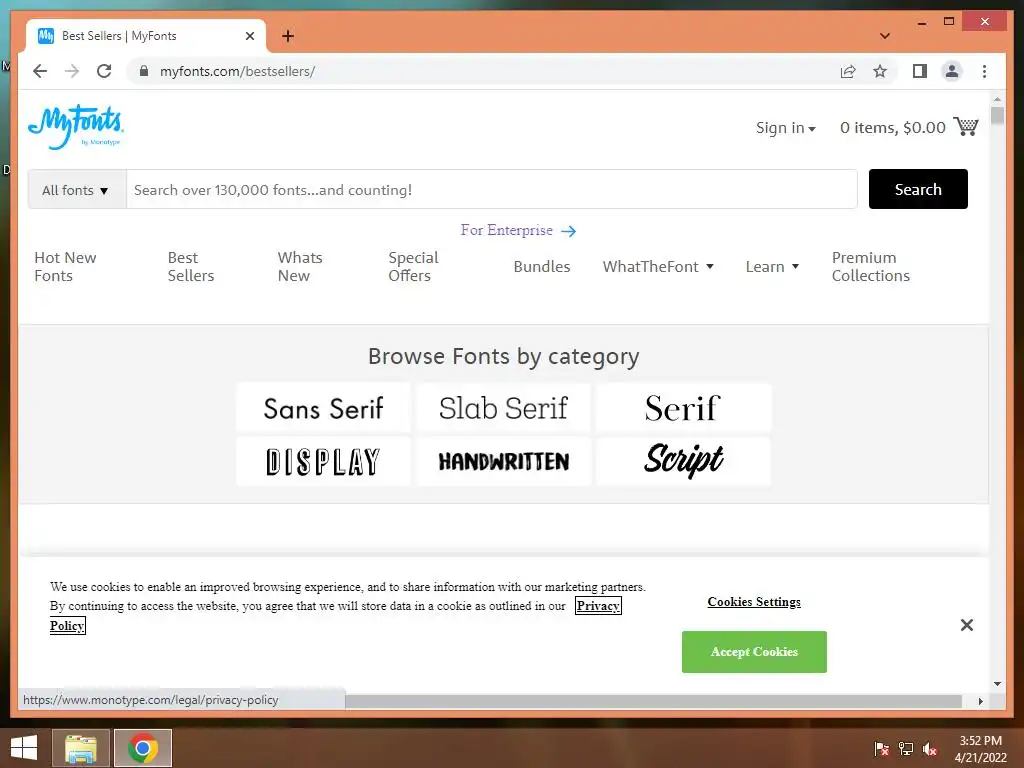1024x768 pixels.
Task: Follow the For Enterprise link
Action: click(518, 231)
